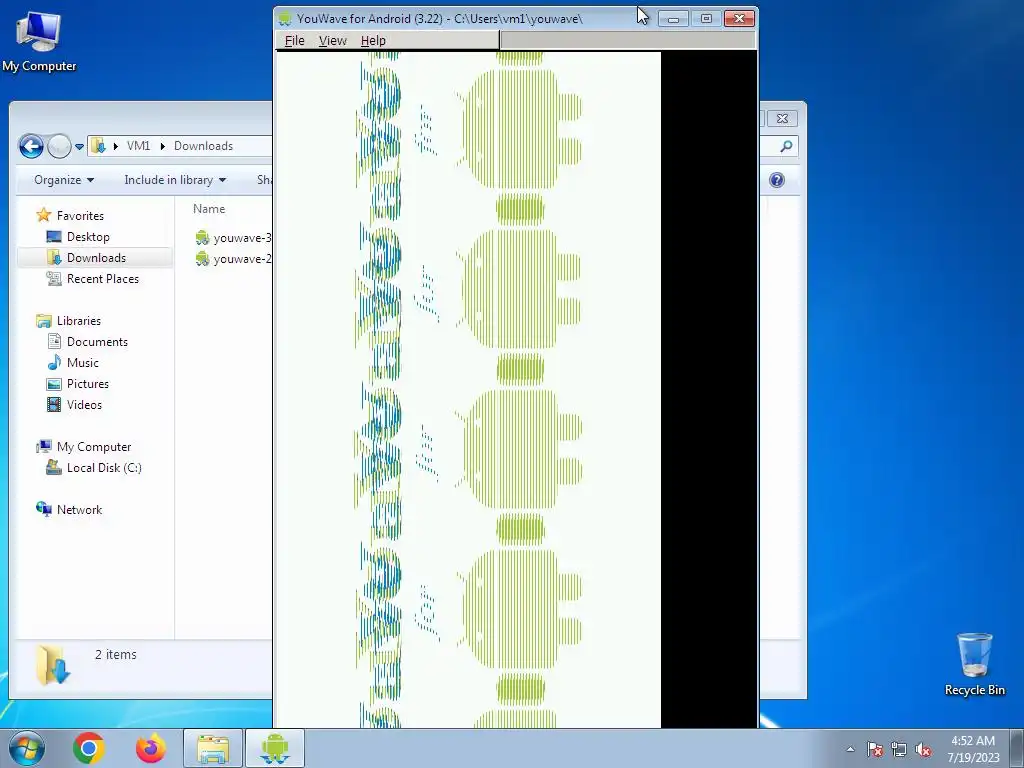
Task: Switch to YouWave app on taskbar
Action: click(275, 748)
